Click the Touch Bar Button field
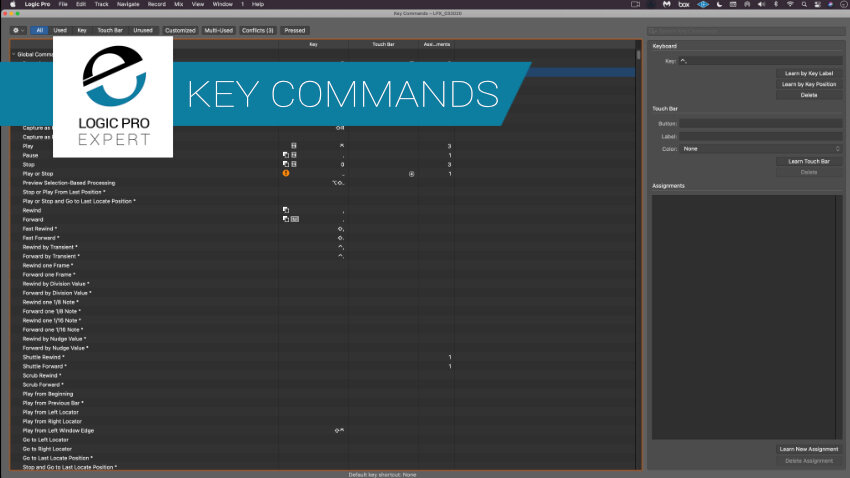850x478 pixels. pos(761,124)
